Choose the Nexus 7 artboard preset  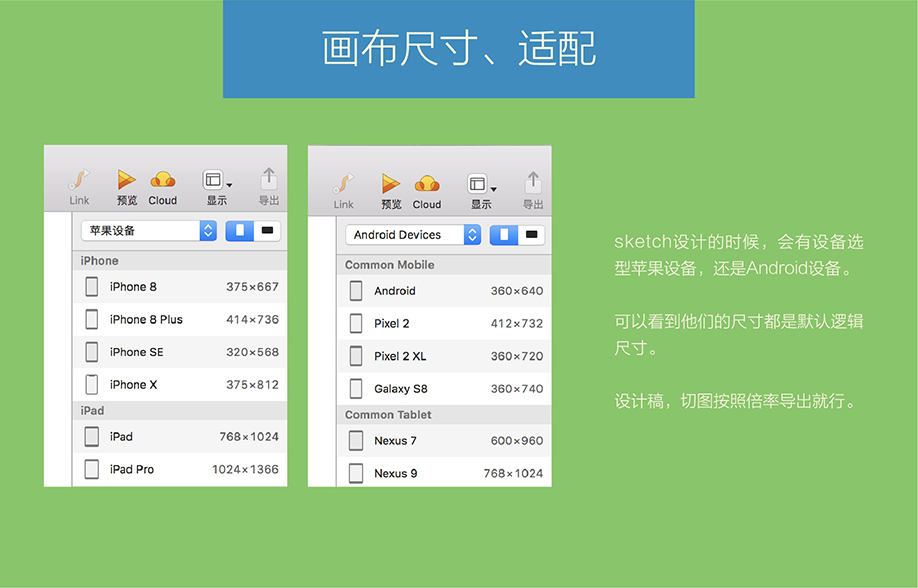[x=444, y=441]
